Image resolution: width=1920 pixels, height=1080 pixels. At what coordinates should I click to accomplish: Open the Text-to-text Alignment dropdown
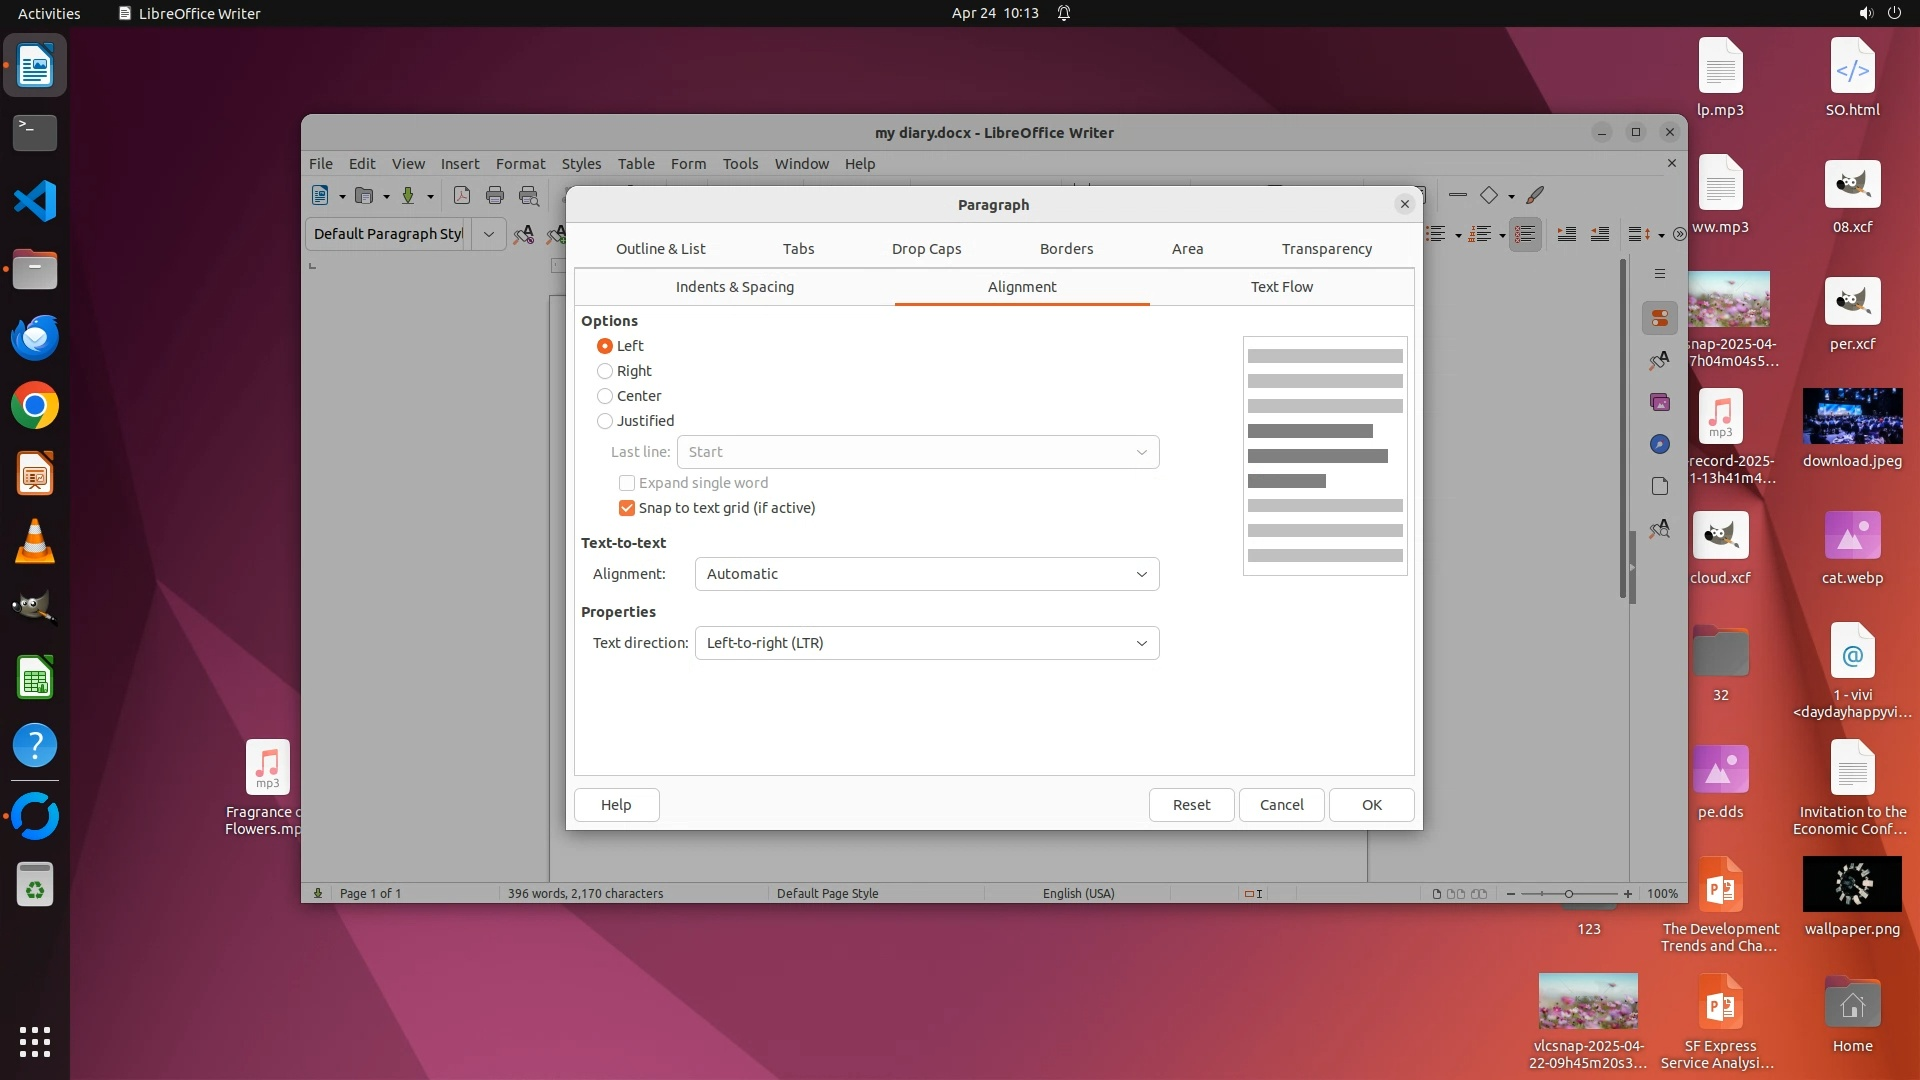point(926,574)
